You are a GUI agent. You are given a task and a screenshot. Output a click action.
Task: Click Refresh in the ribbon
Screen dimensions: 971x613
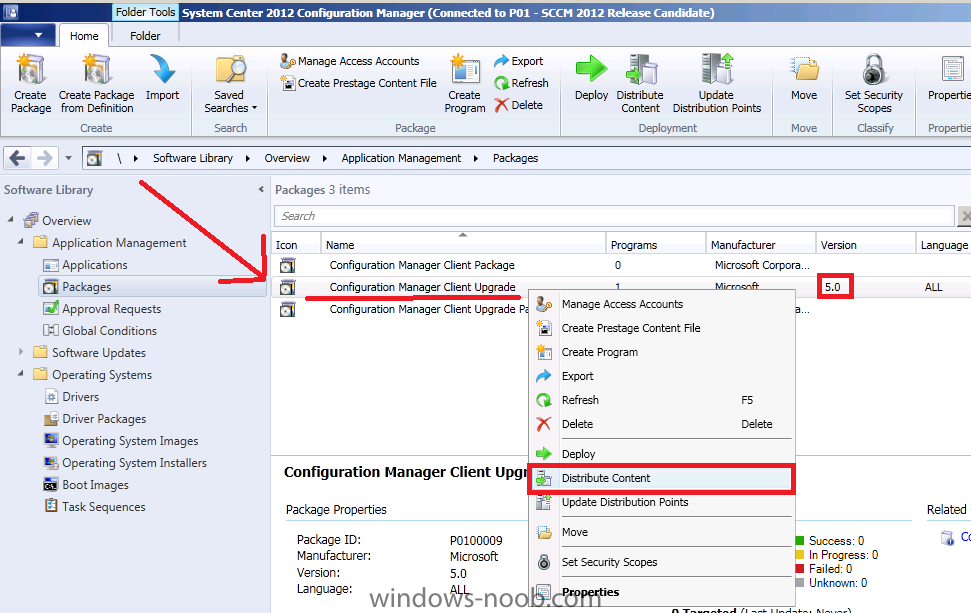(x=521, y=82)
